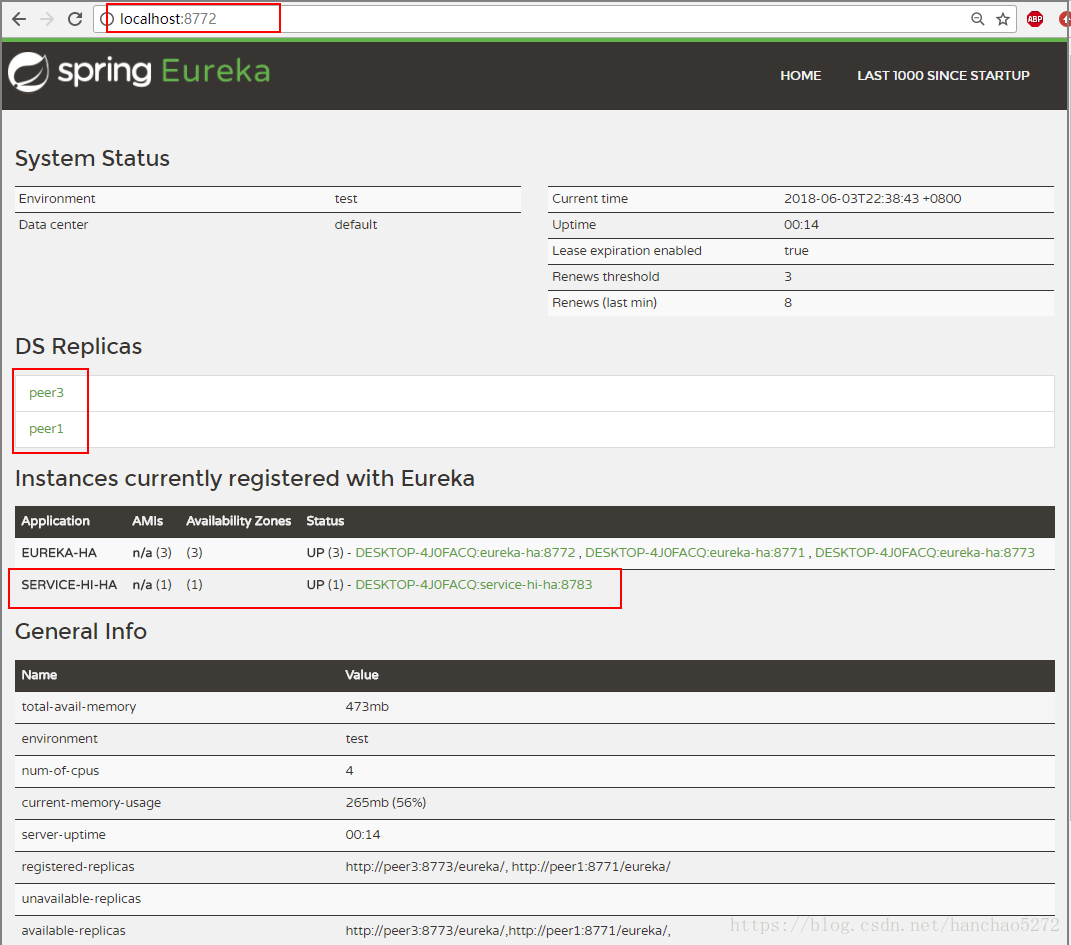Select the unavailable-replicas row name
Image resolution: width=1071 pixels, height=945 pixels.
81,899
